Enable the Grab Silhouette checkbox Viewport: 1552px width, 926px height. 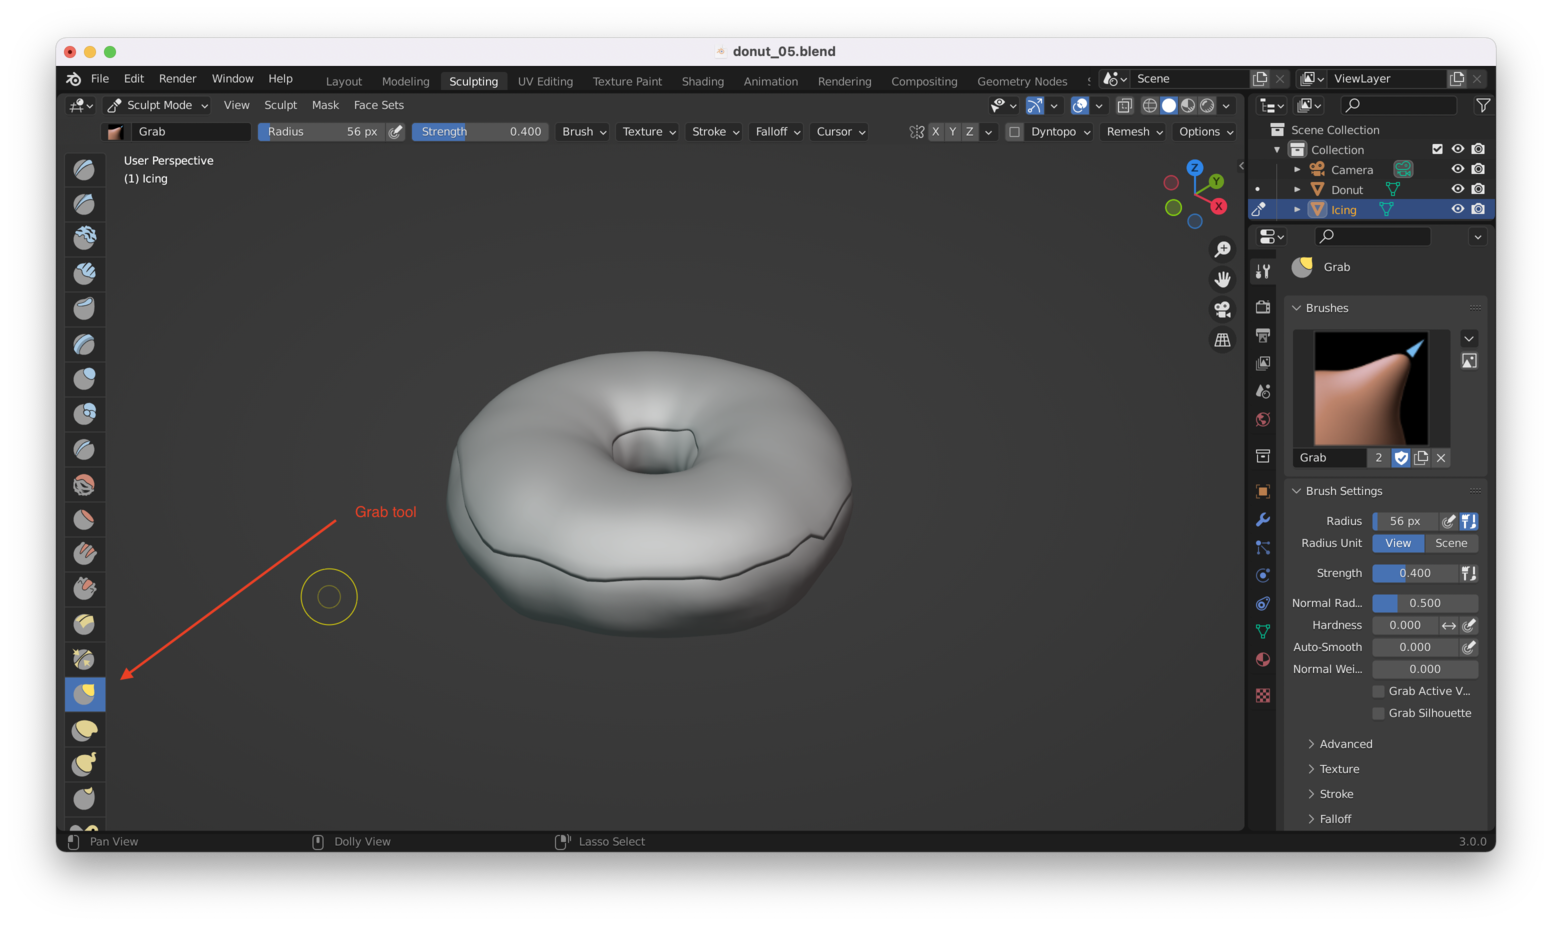(x=1378, y=713)
